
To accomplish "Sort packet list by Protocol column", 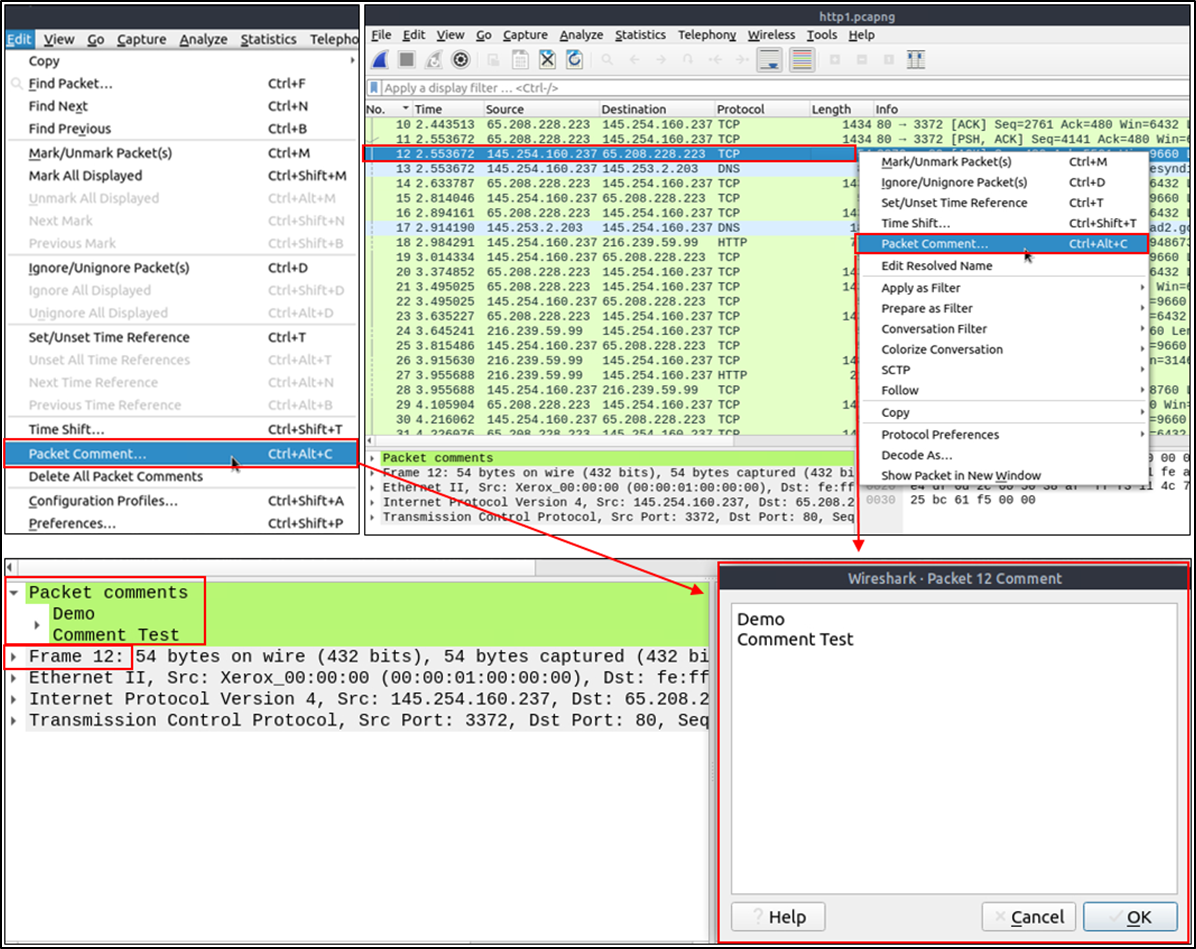I will [x=760, y=109].
